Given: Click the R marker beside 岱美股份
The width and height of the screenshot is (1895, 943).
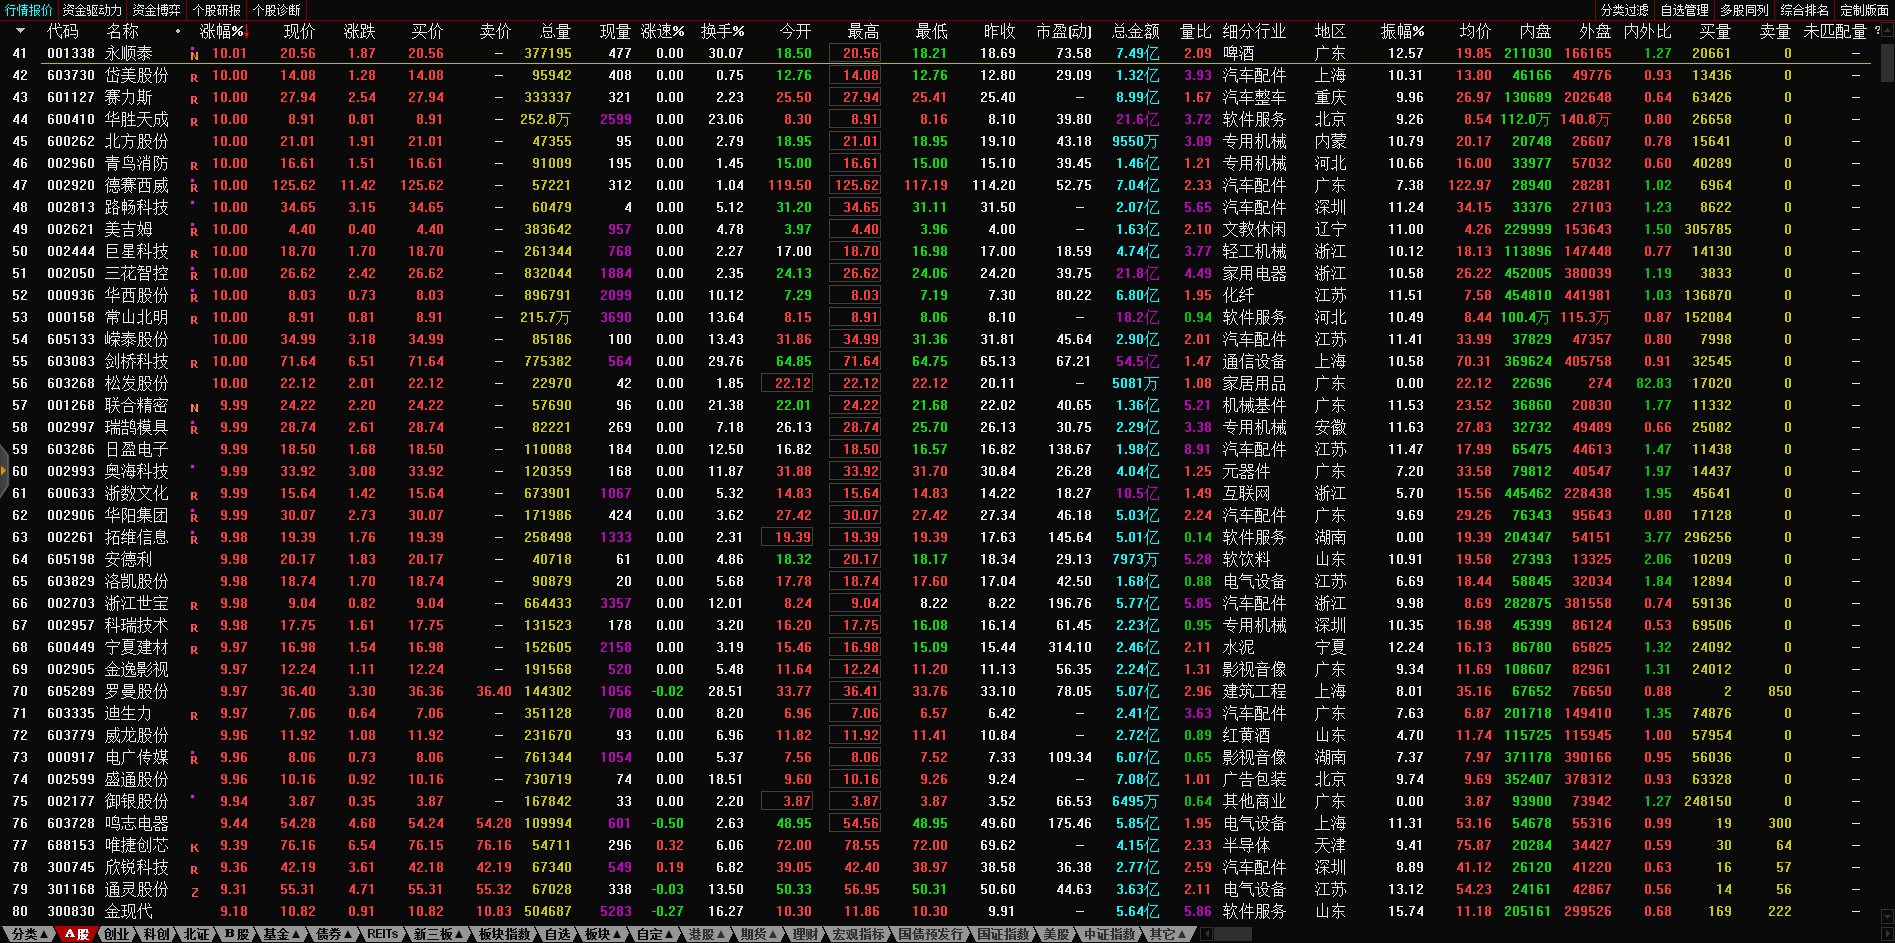Looking at the screenshot, I should coord(194,77).
